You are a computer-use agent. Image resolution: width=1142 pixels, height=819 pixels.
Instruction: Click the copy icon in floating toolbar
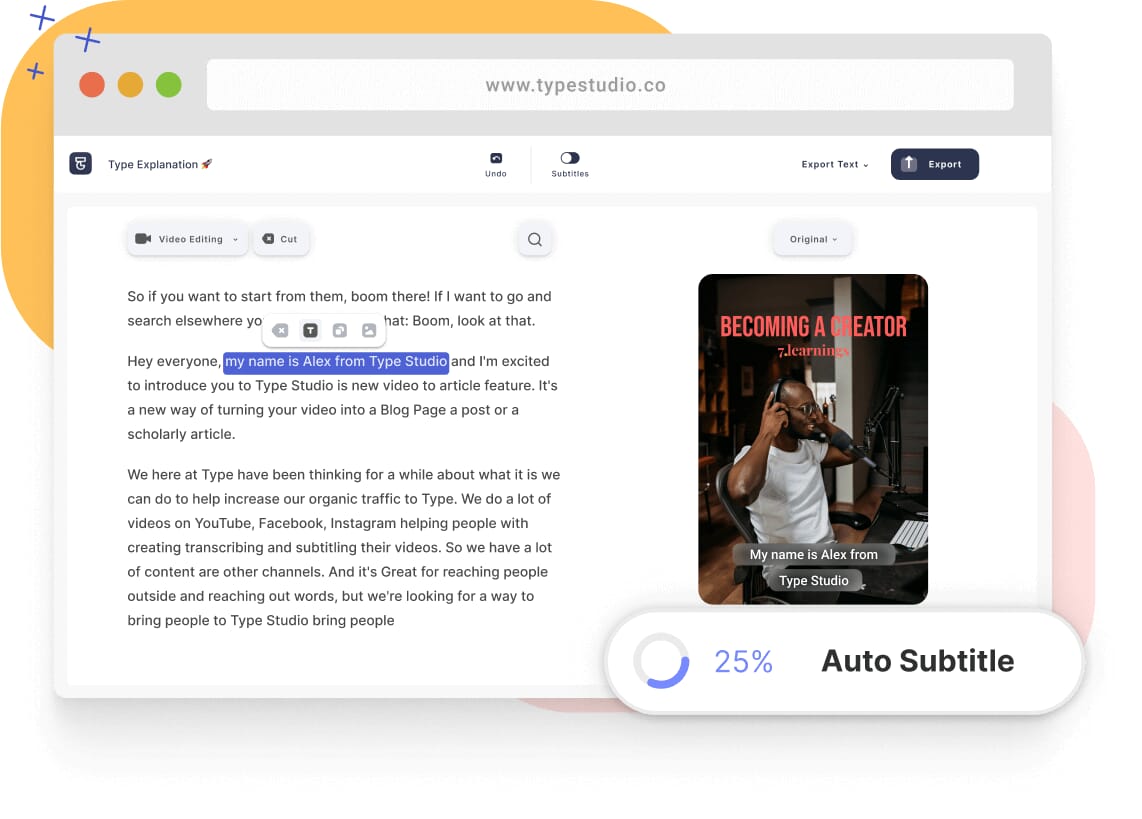[340, 331]
